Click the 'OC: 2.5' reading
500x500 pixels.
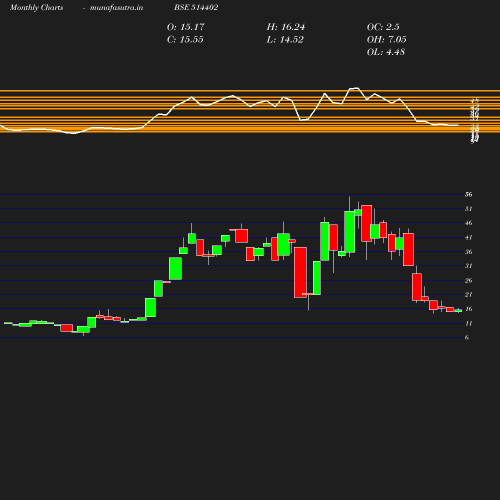(x=383, y=27)
